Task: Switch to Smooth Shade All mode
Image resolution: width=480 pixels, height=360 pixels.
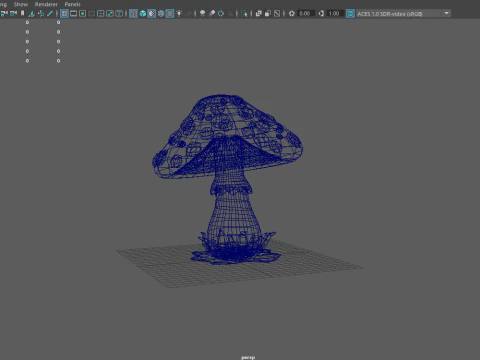Action: (143, 13)
